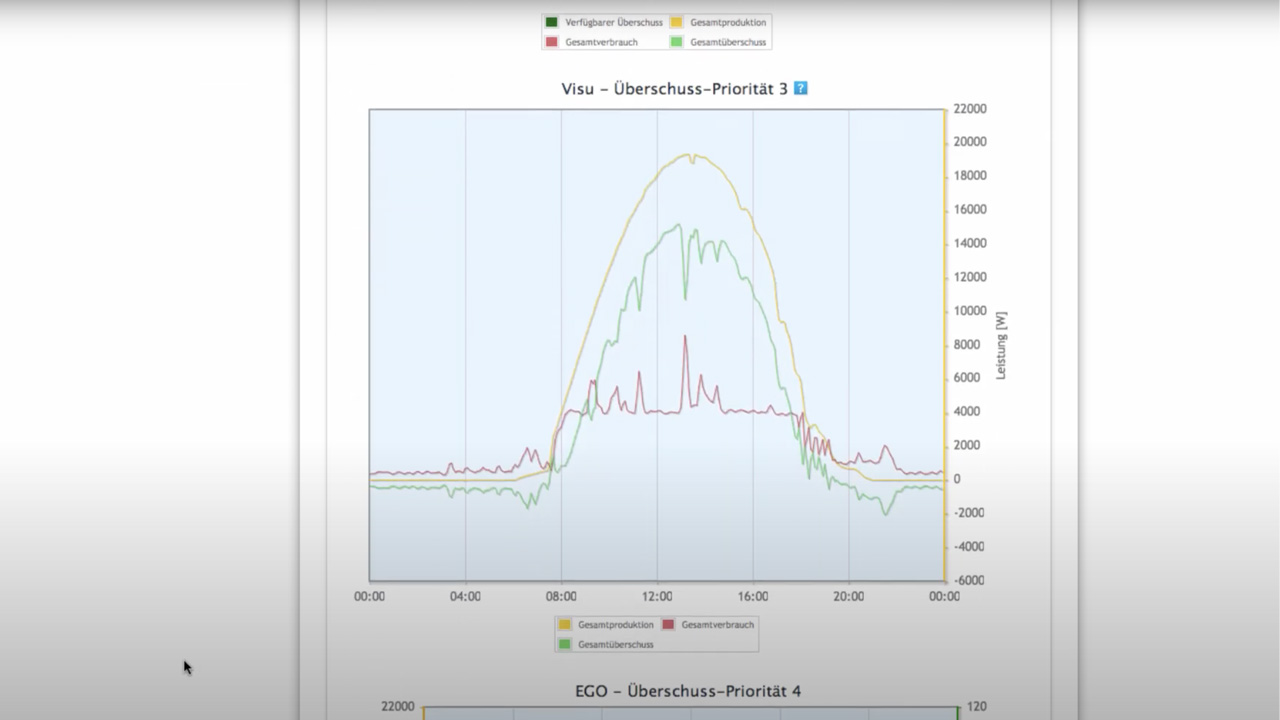Toggle Gesamtproduktion yellow swatch in top legend

coord(676,22)
